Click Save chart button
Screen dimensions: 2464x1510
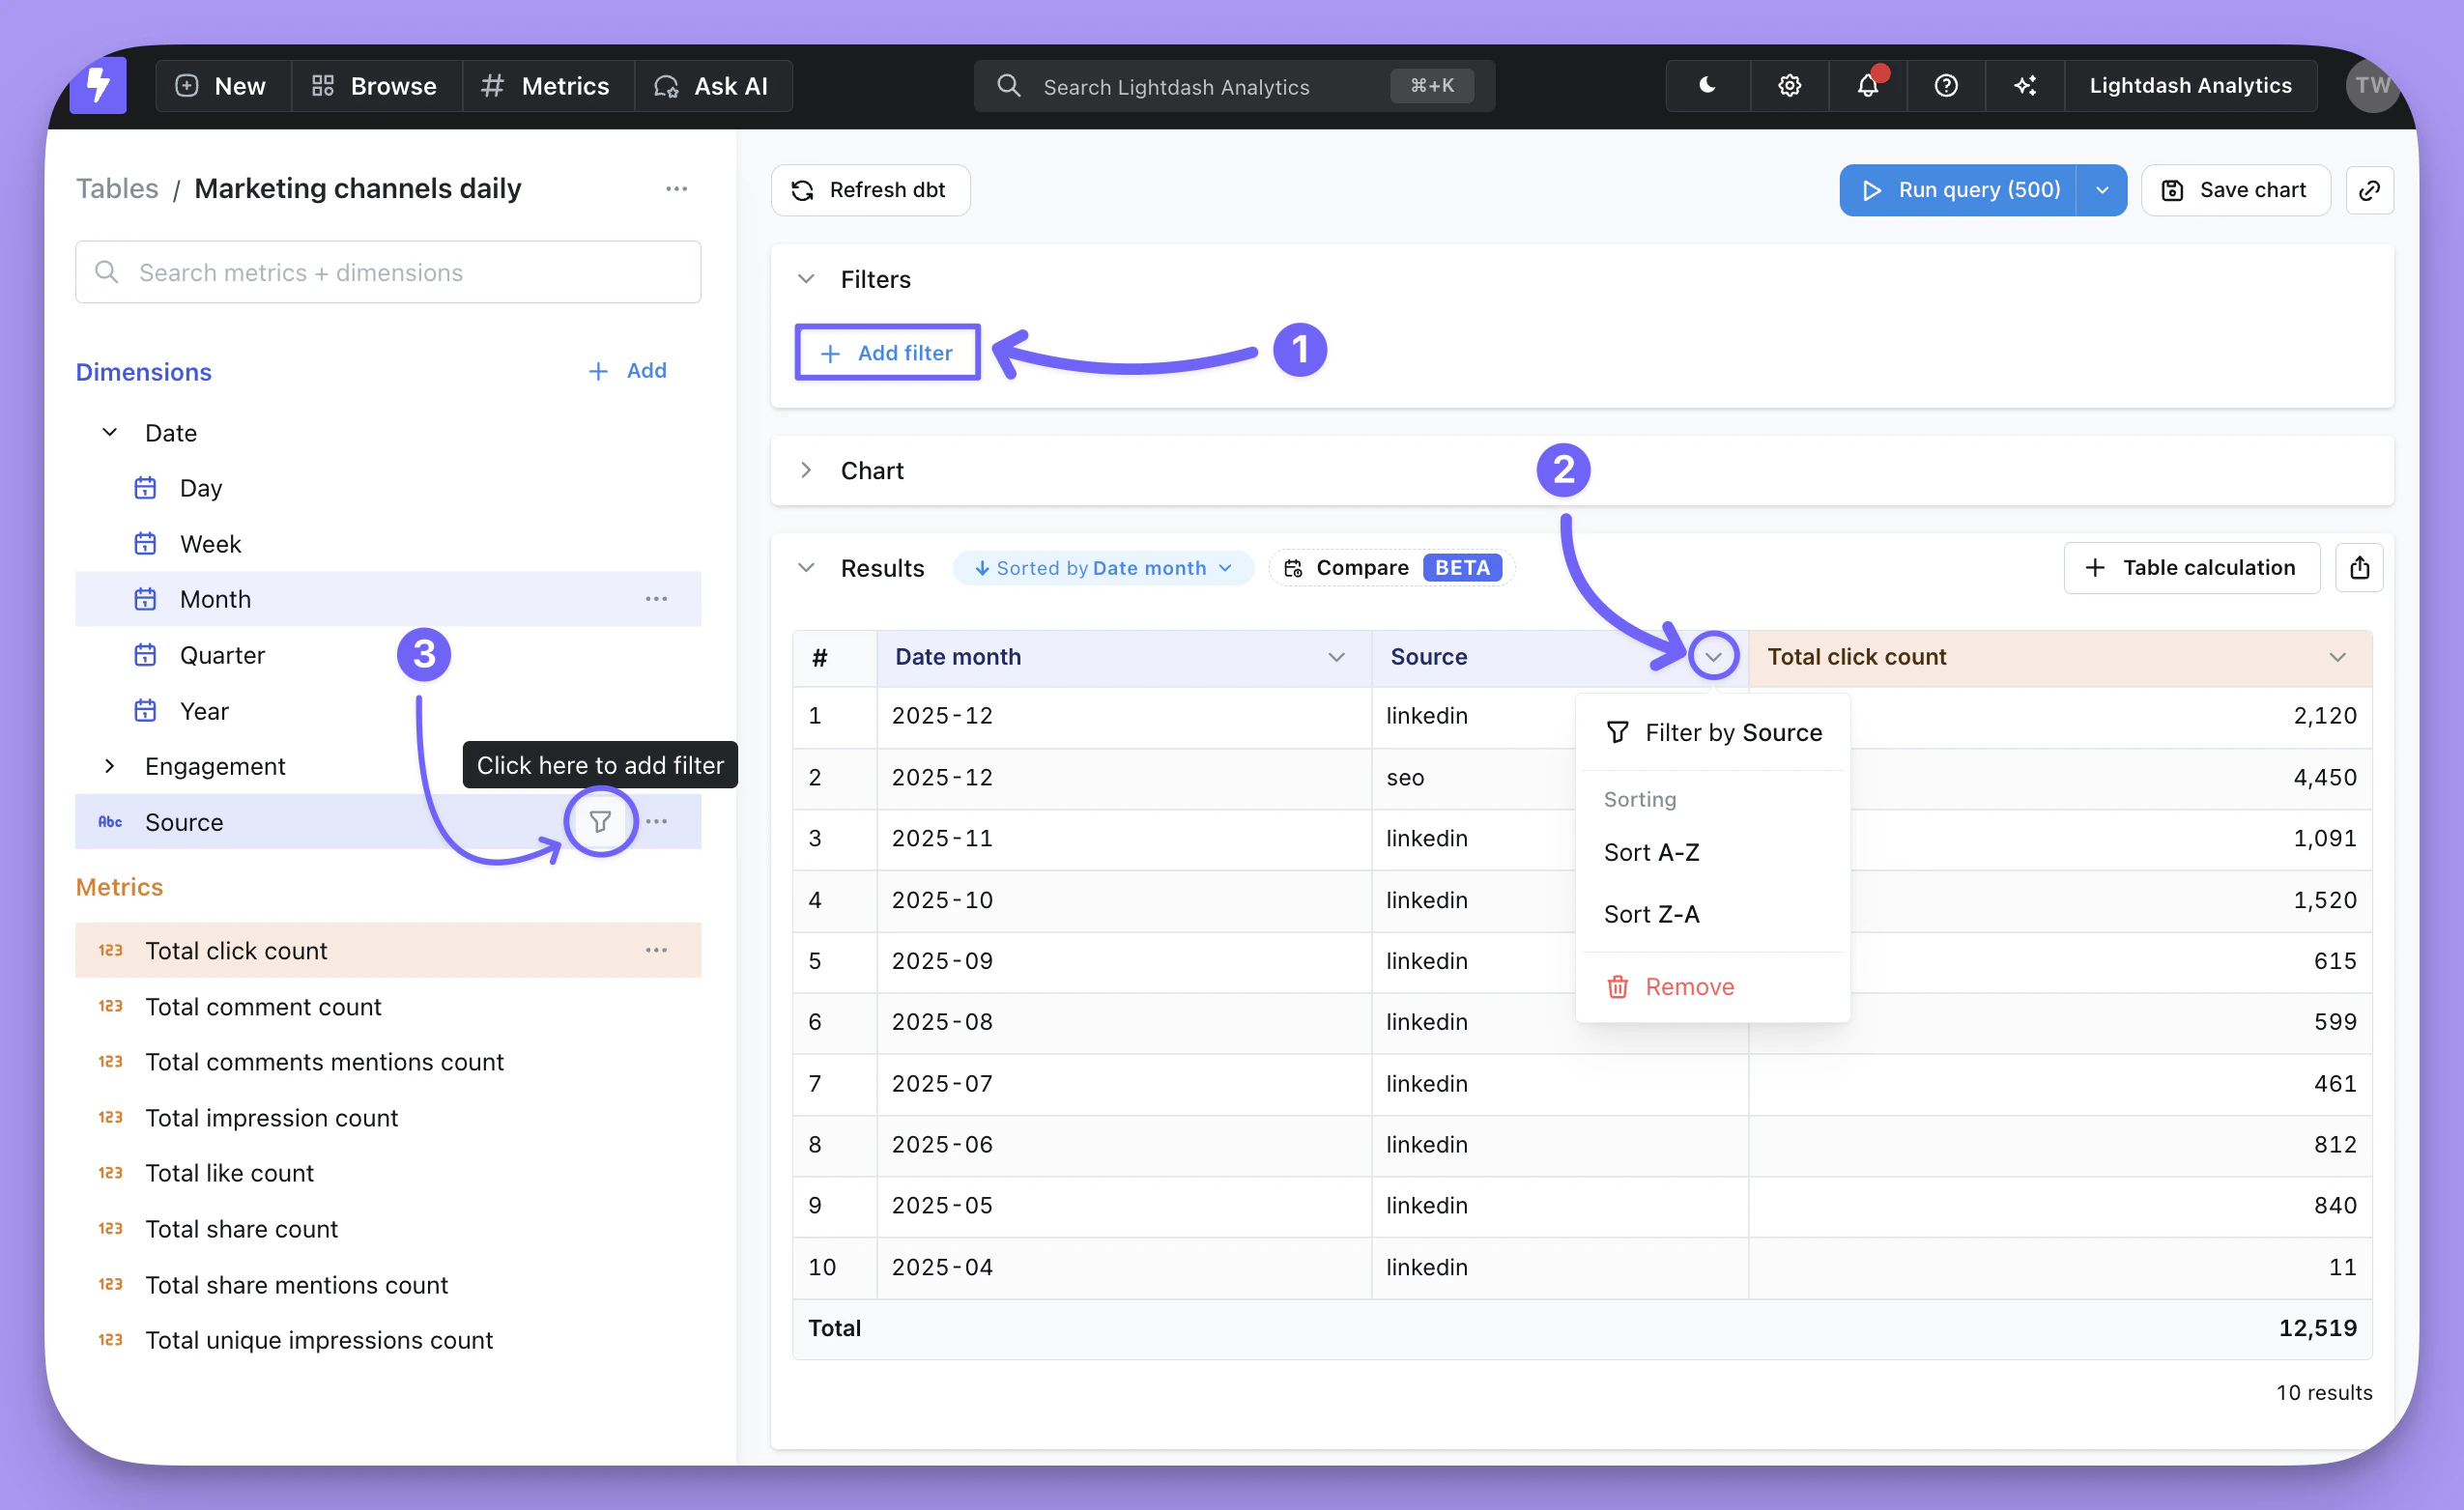2235,190
